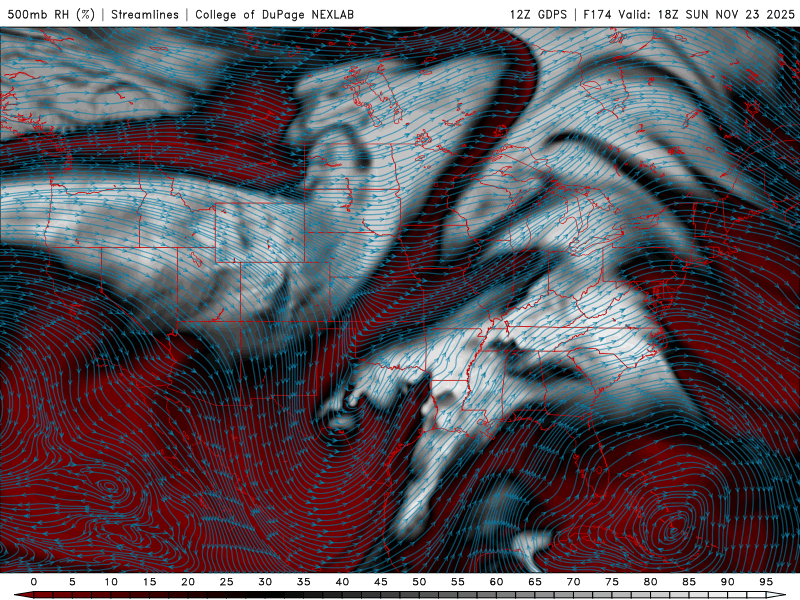Image resolution: width=800 pixels, height=600 pixels.
Task: Click the colorbar label "30"
Action: click(x=265, y=582)
